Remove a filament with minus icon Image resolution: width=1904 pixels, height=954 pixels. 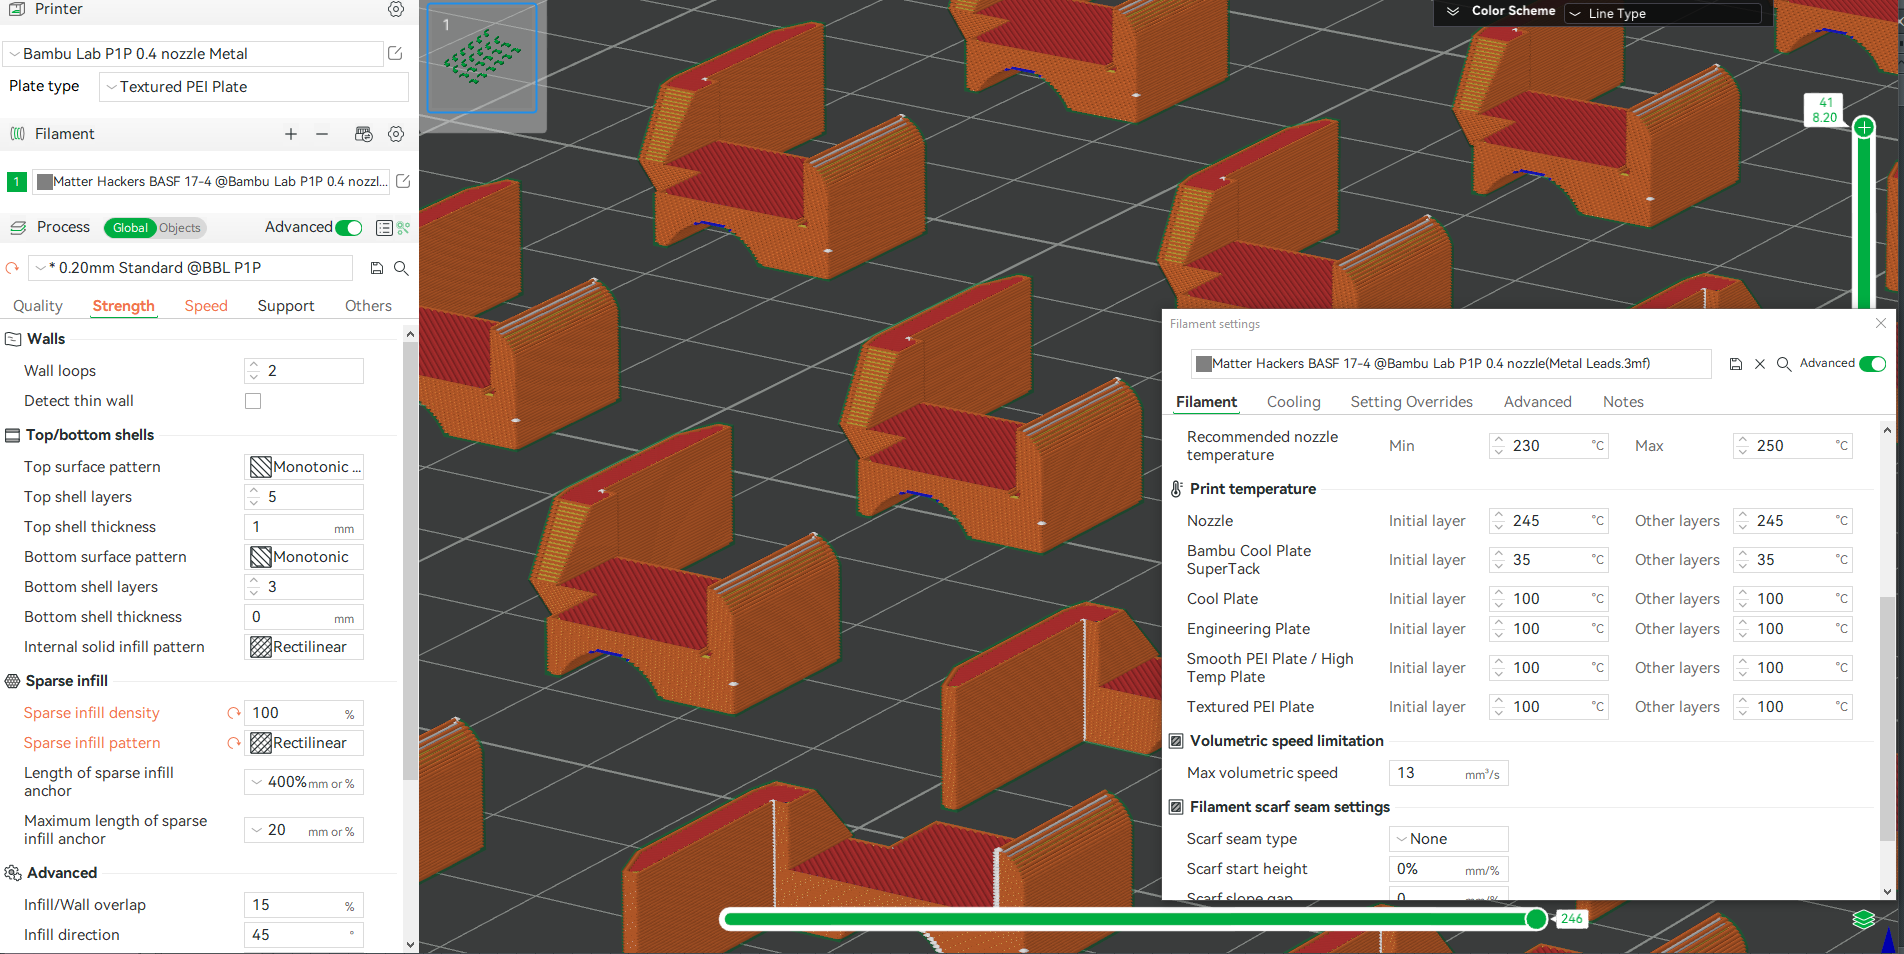coord(322,134)
